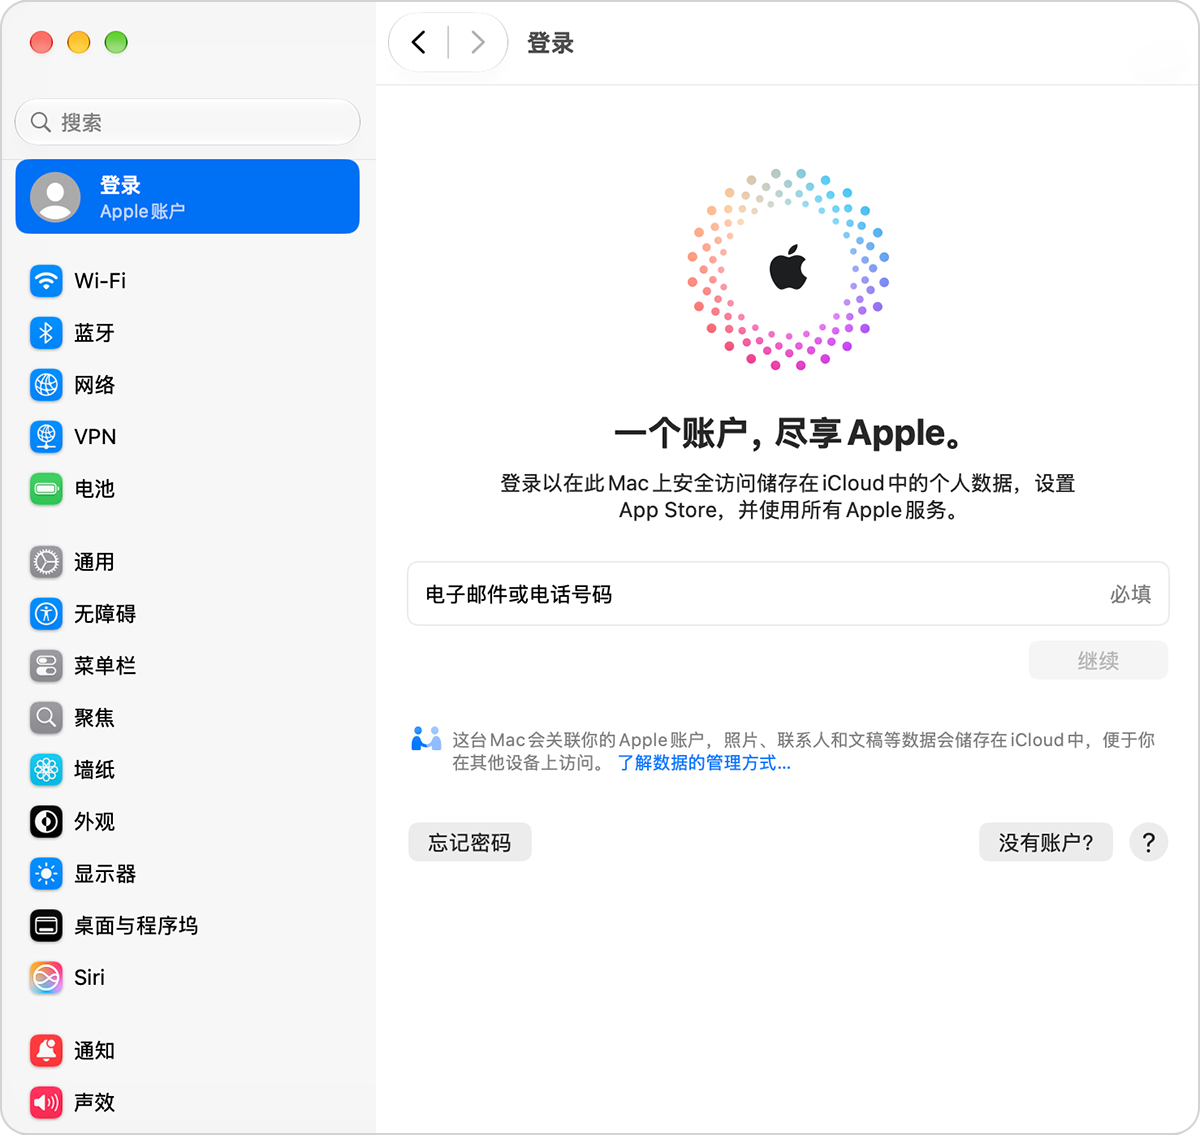
Task: Click the yellow minimize window button
Action: tap(79, 42)
